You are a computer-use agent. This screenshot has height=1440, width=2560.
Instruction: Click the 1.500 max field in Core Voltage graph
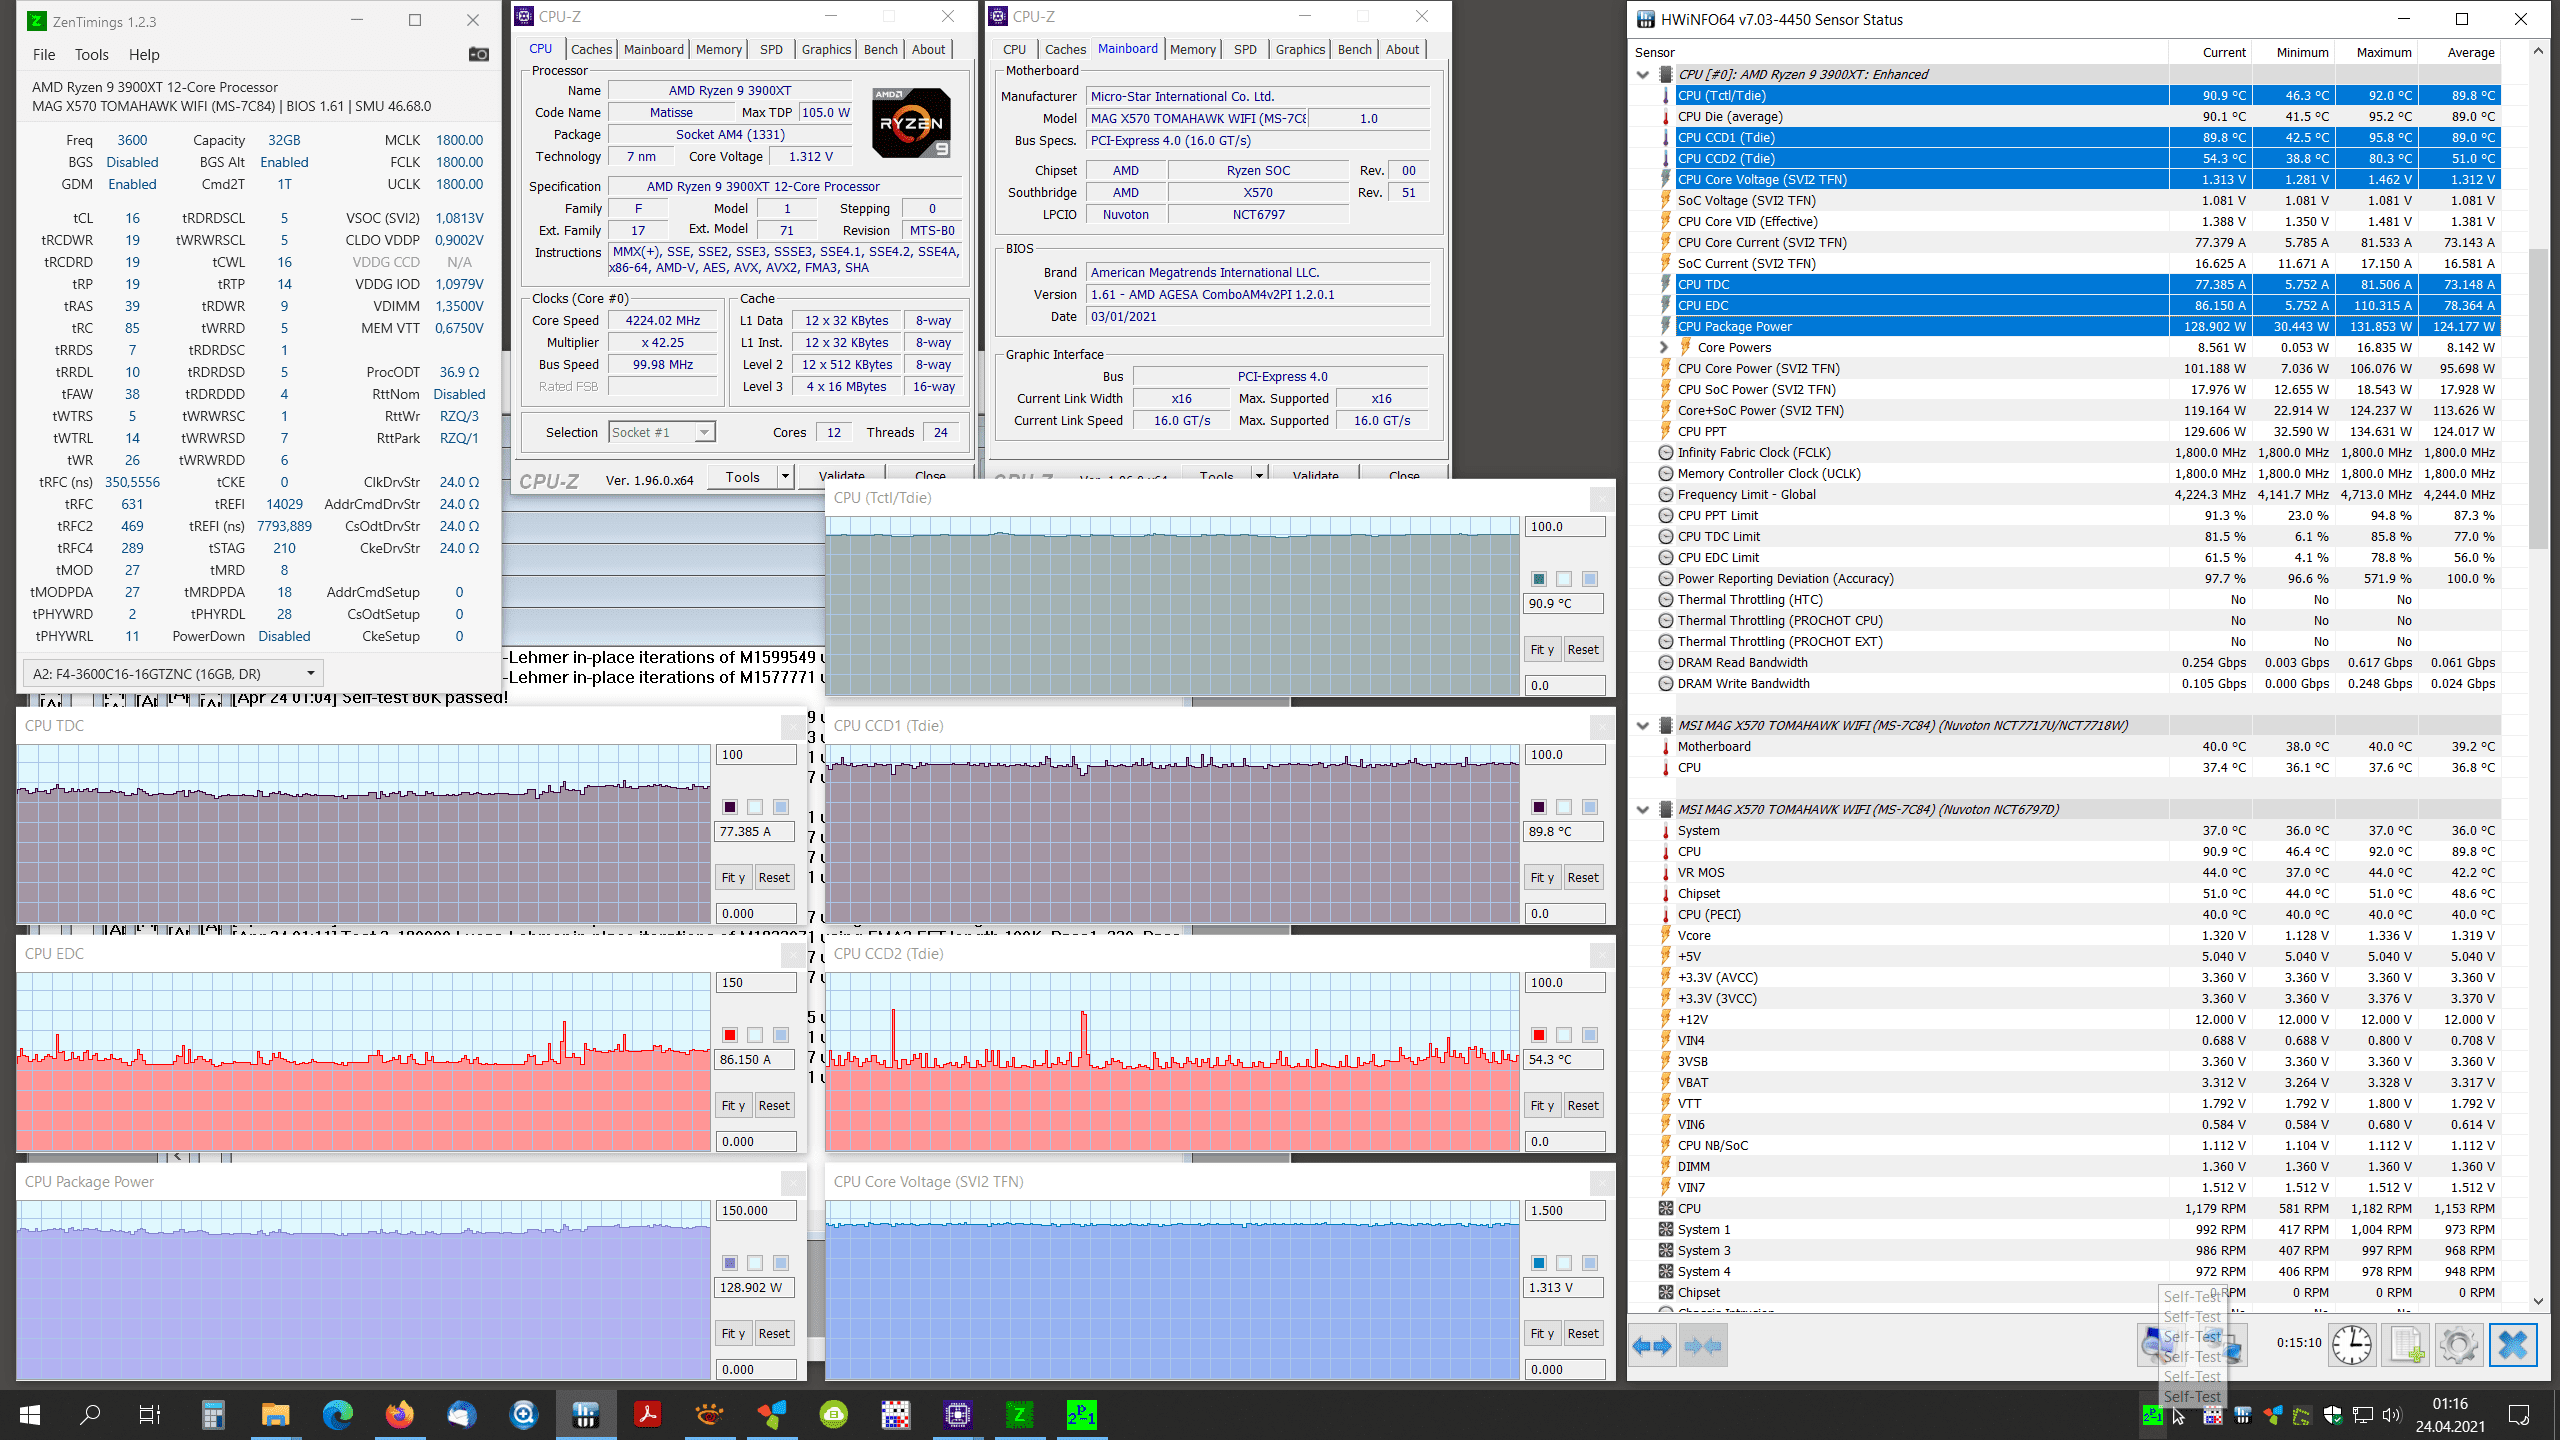coord(1565,1211)
